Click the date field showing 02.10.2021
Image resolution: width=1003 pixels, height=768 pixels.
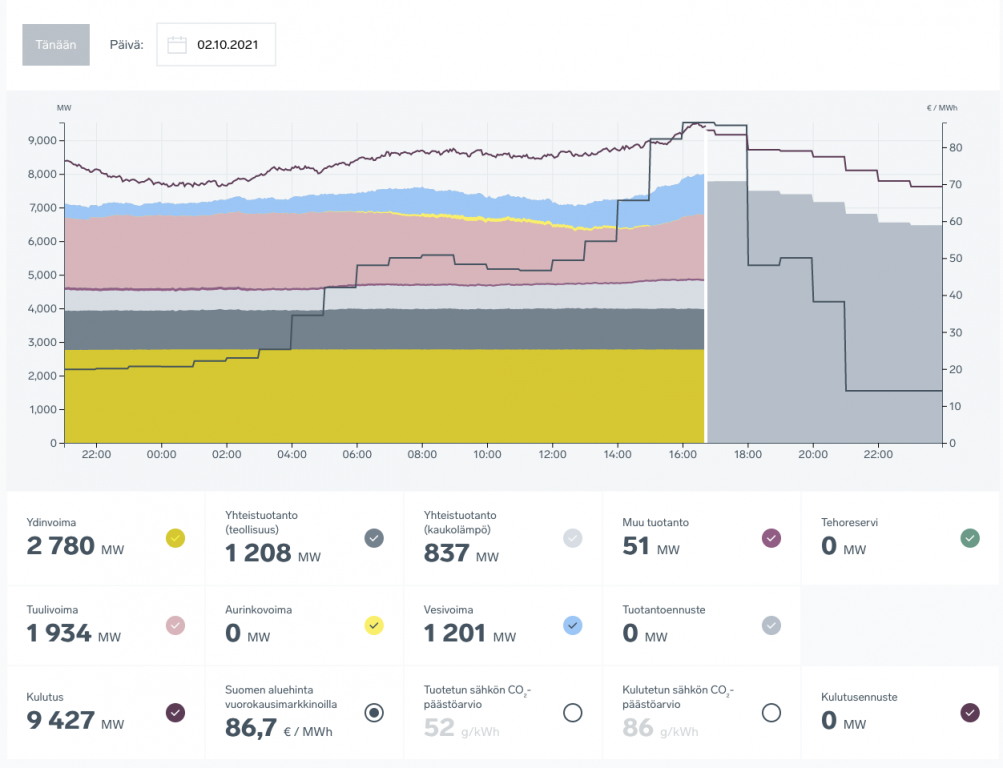pos(226,45)
